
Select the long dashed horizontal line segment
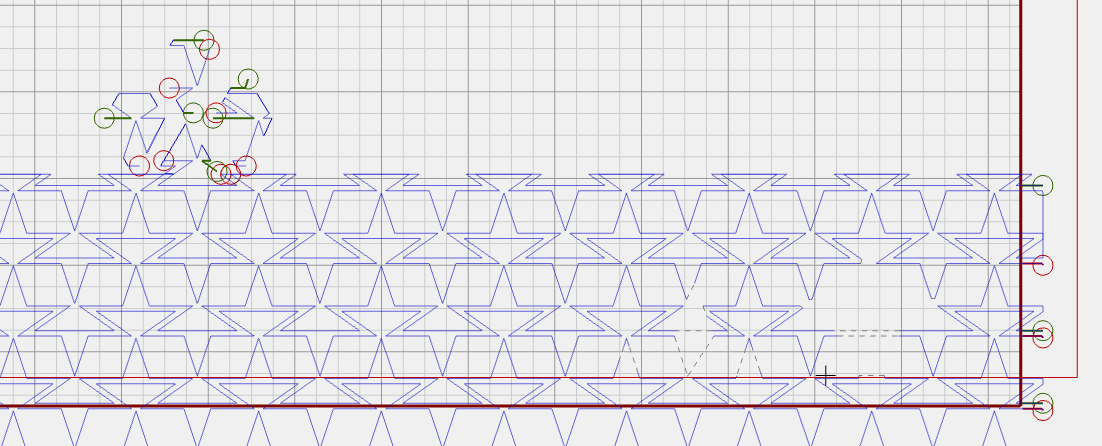866,331
